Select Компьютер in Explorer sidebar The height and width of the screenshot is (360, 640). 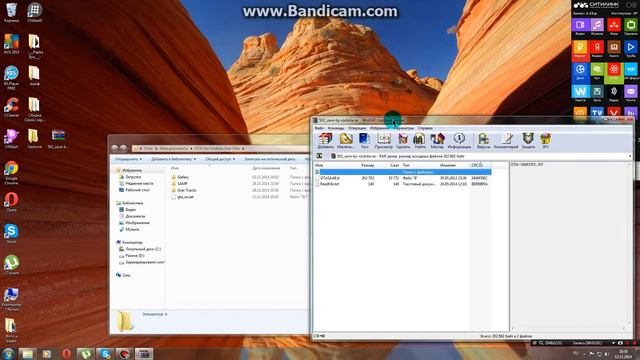coord(132,242)
